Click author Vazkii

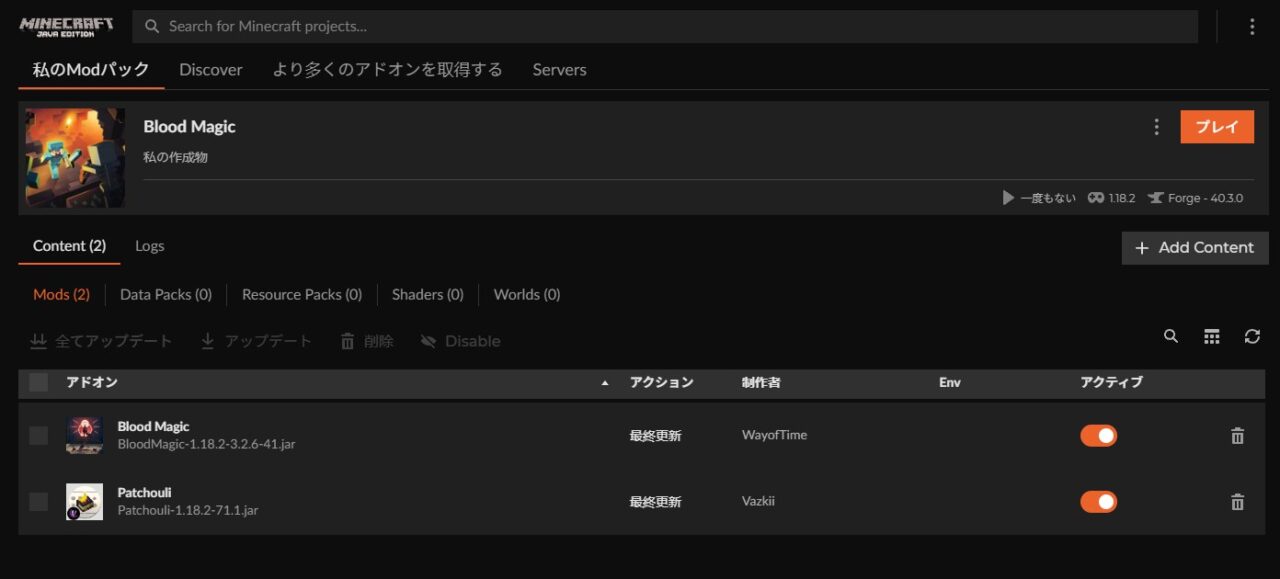tap(758, 501)
